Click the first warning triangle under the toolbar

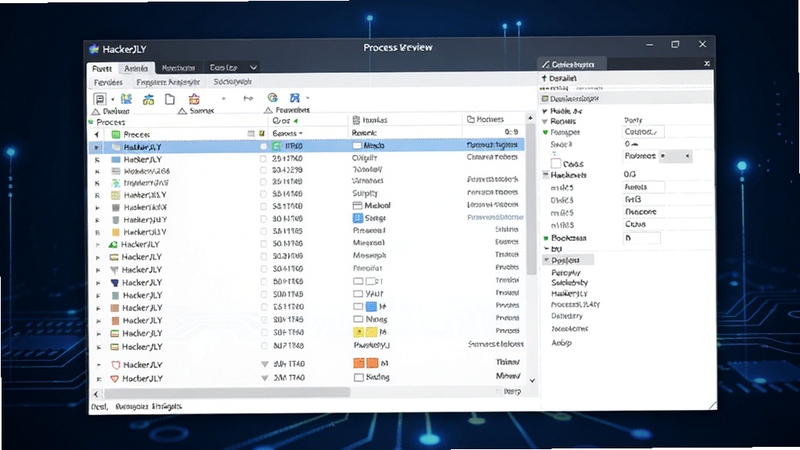(95, 111)
